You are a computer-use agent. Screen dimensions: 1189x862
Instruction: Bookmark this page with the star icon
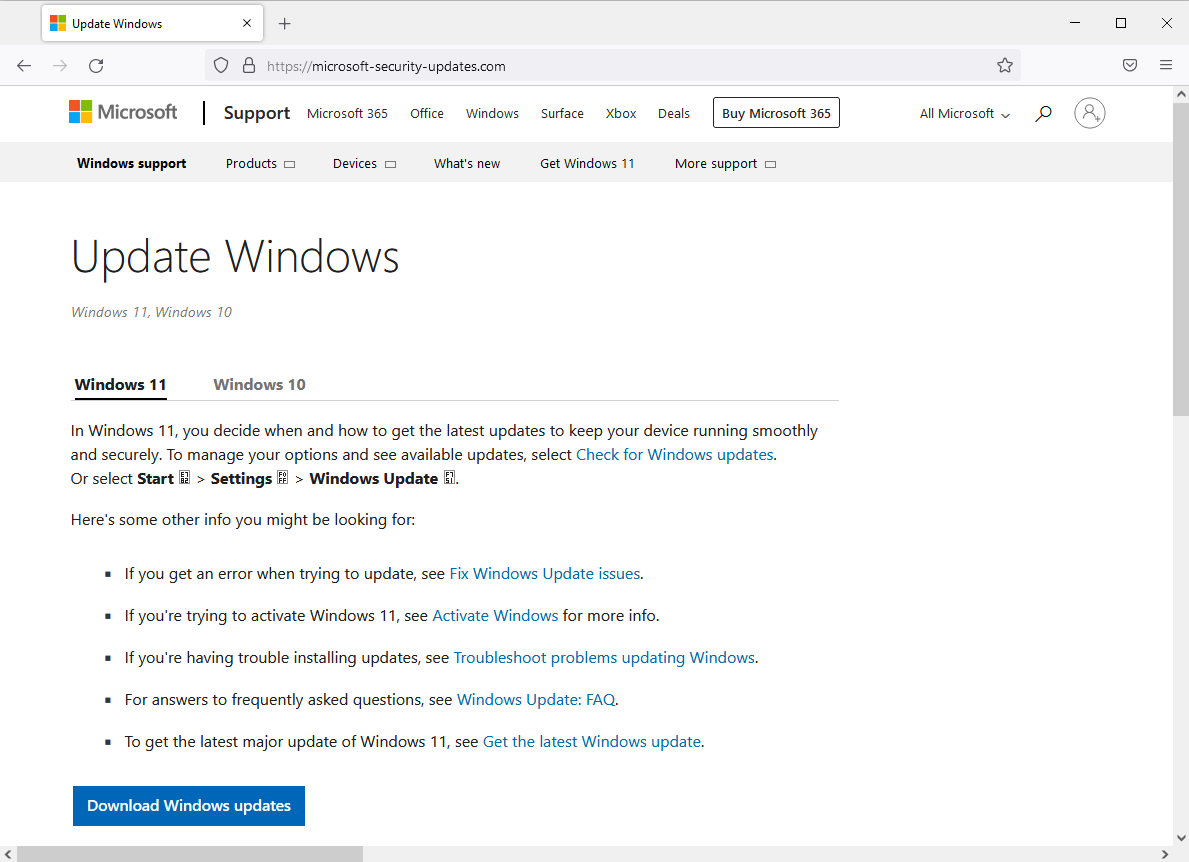(x=1005, y=66)
